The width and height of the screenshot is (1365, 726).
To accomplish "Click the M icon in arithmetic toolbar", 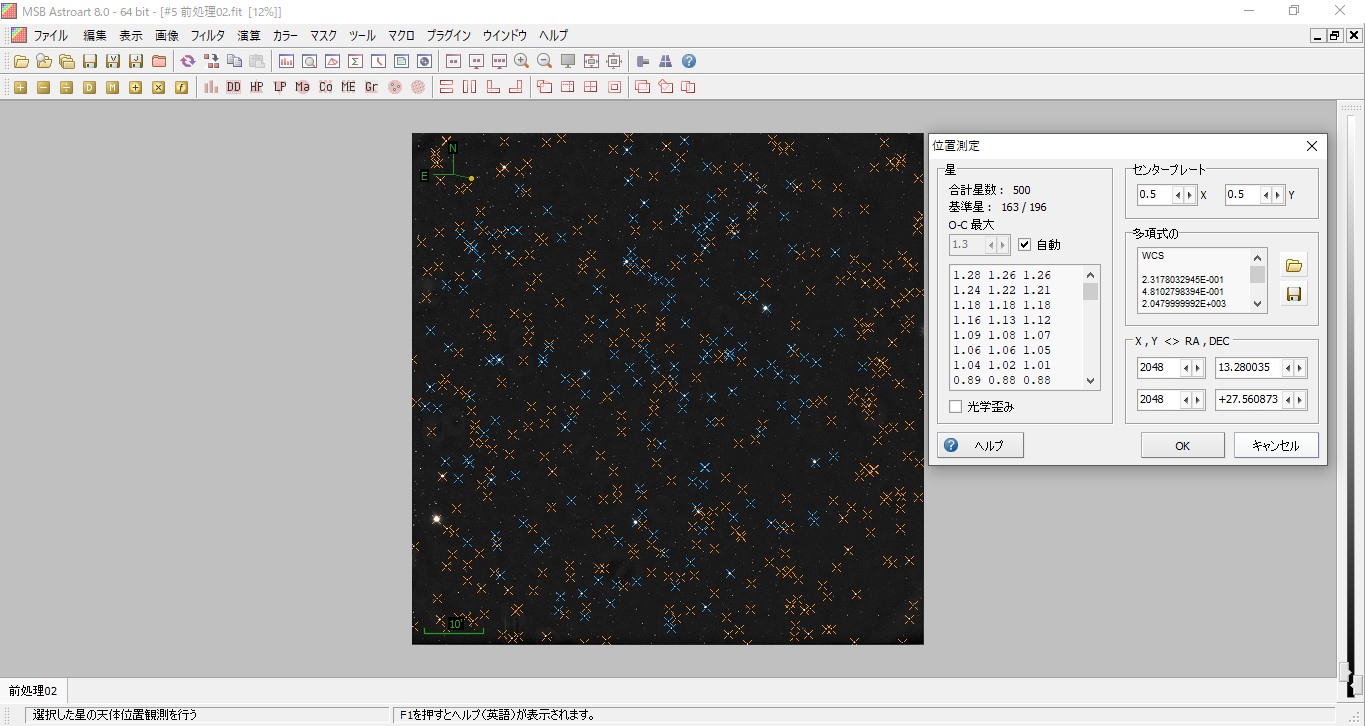I will click(x=112, y=87).
